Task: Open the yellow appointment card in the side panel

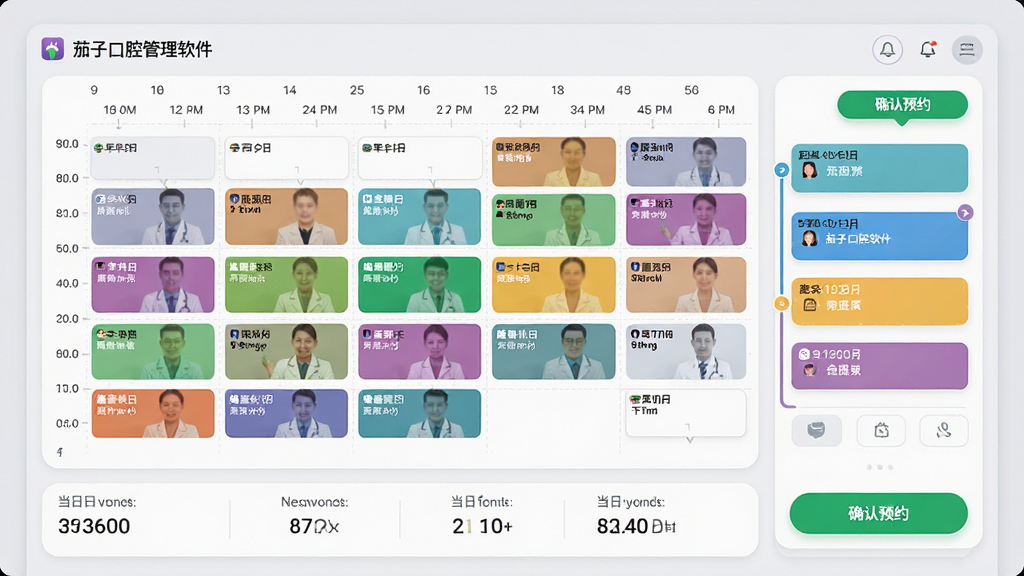Action: click(x=880, y=301)
